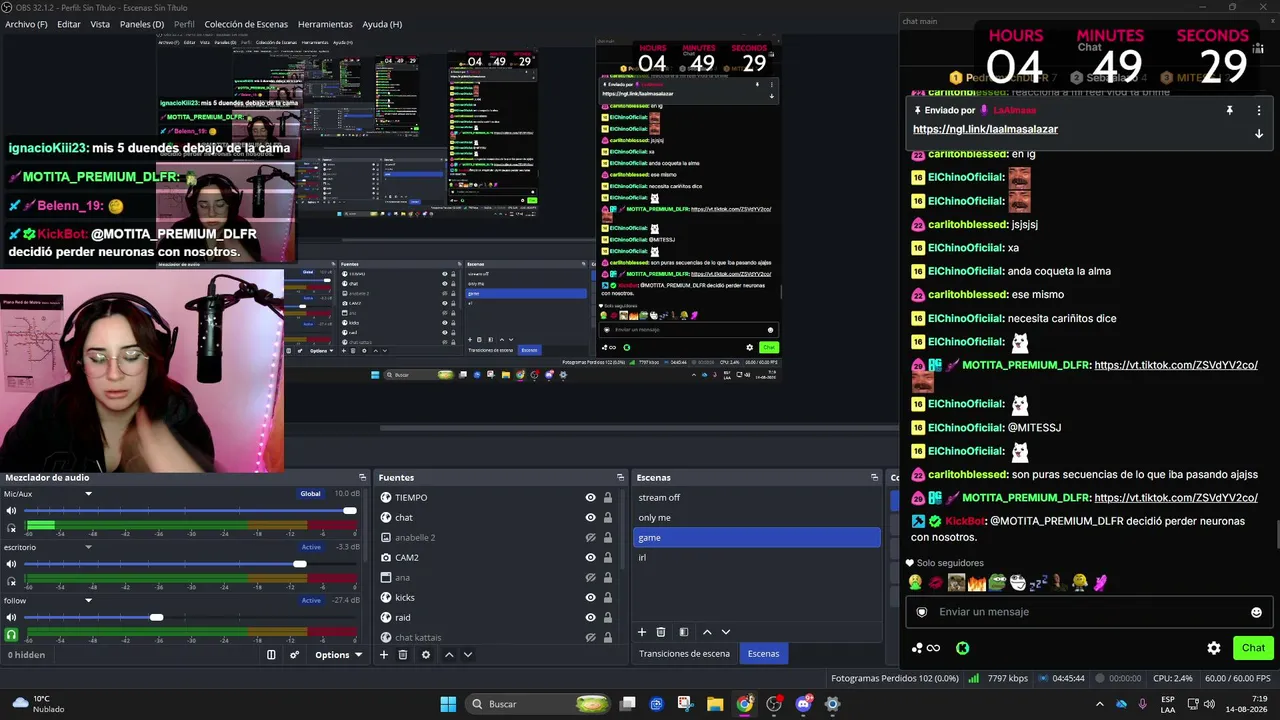Adjust Mic/Aux volume slider

pos(350,511)
